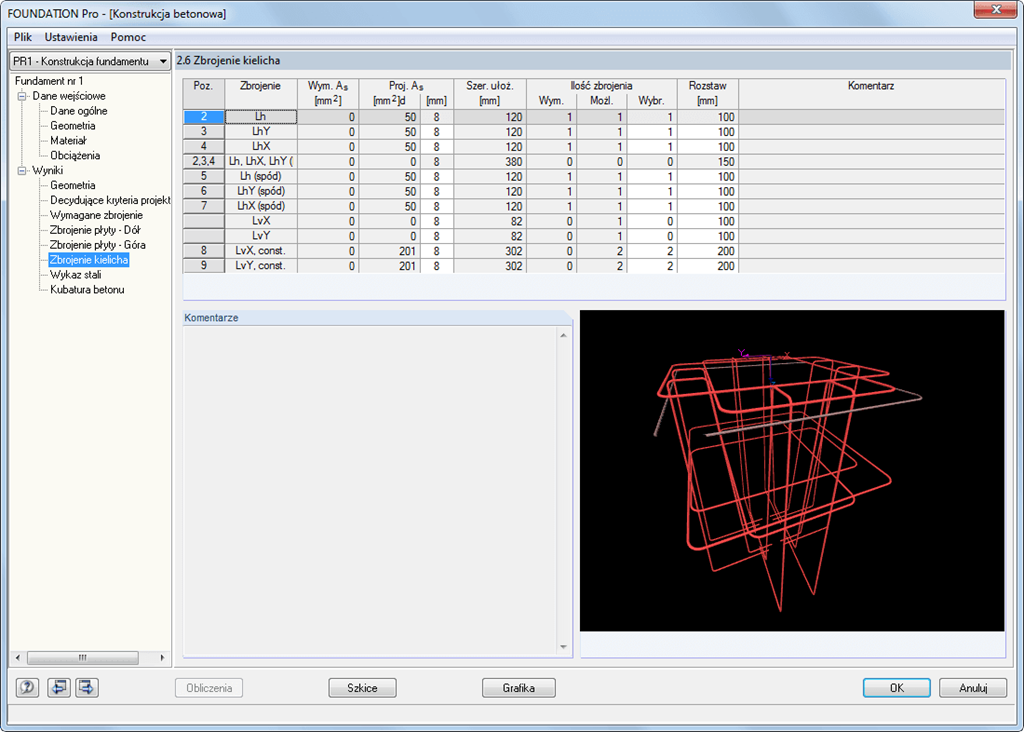Click the LhY cell in Zbrojenie column
The image size is (1024, 732).
[x=261, y=132]
